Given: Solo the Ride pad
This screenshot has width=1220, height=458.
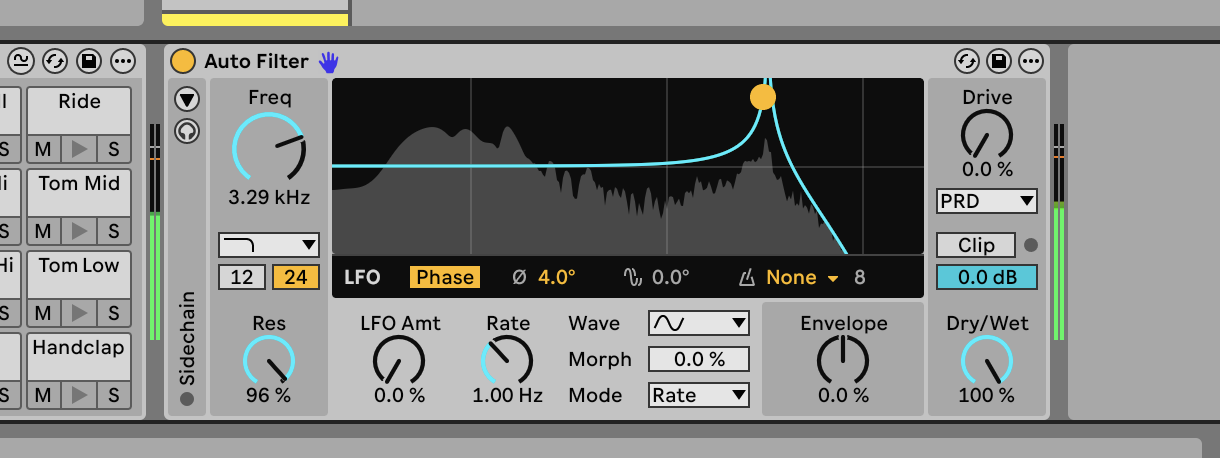Looking at the screenshot, I should (114, 149).
